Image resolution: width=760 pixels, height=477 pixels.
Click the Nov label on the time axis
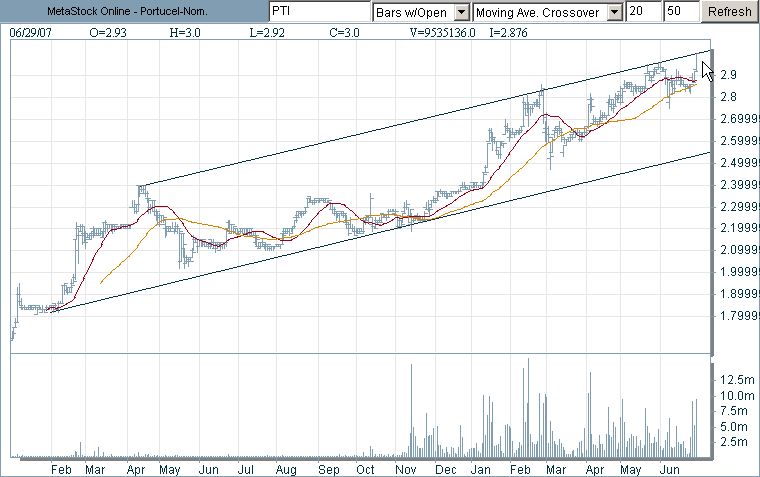[405, 468]
